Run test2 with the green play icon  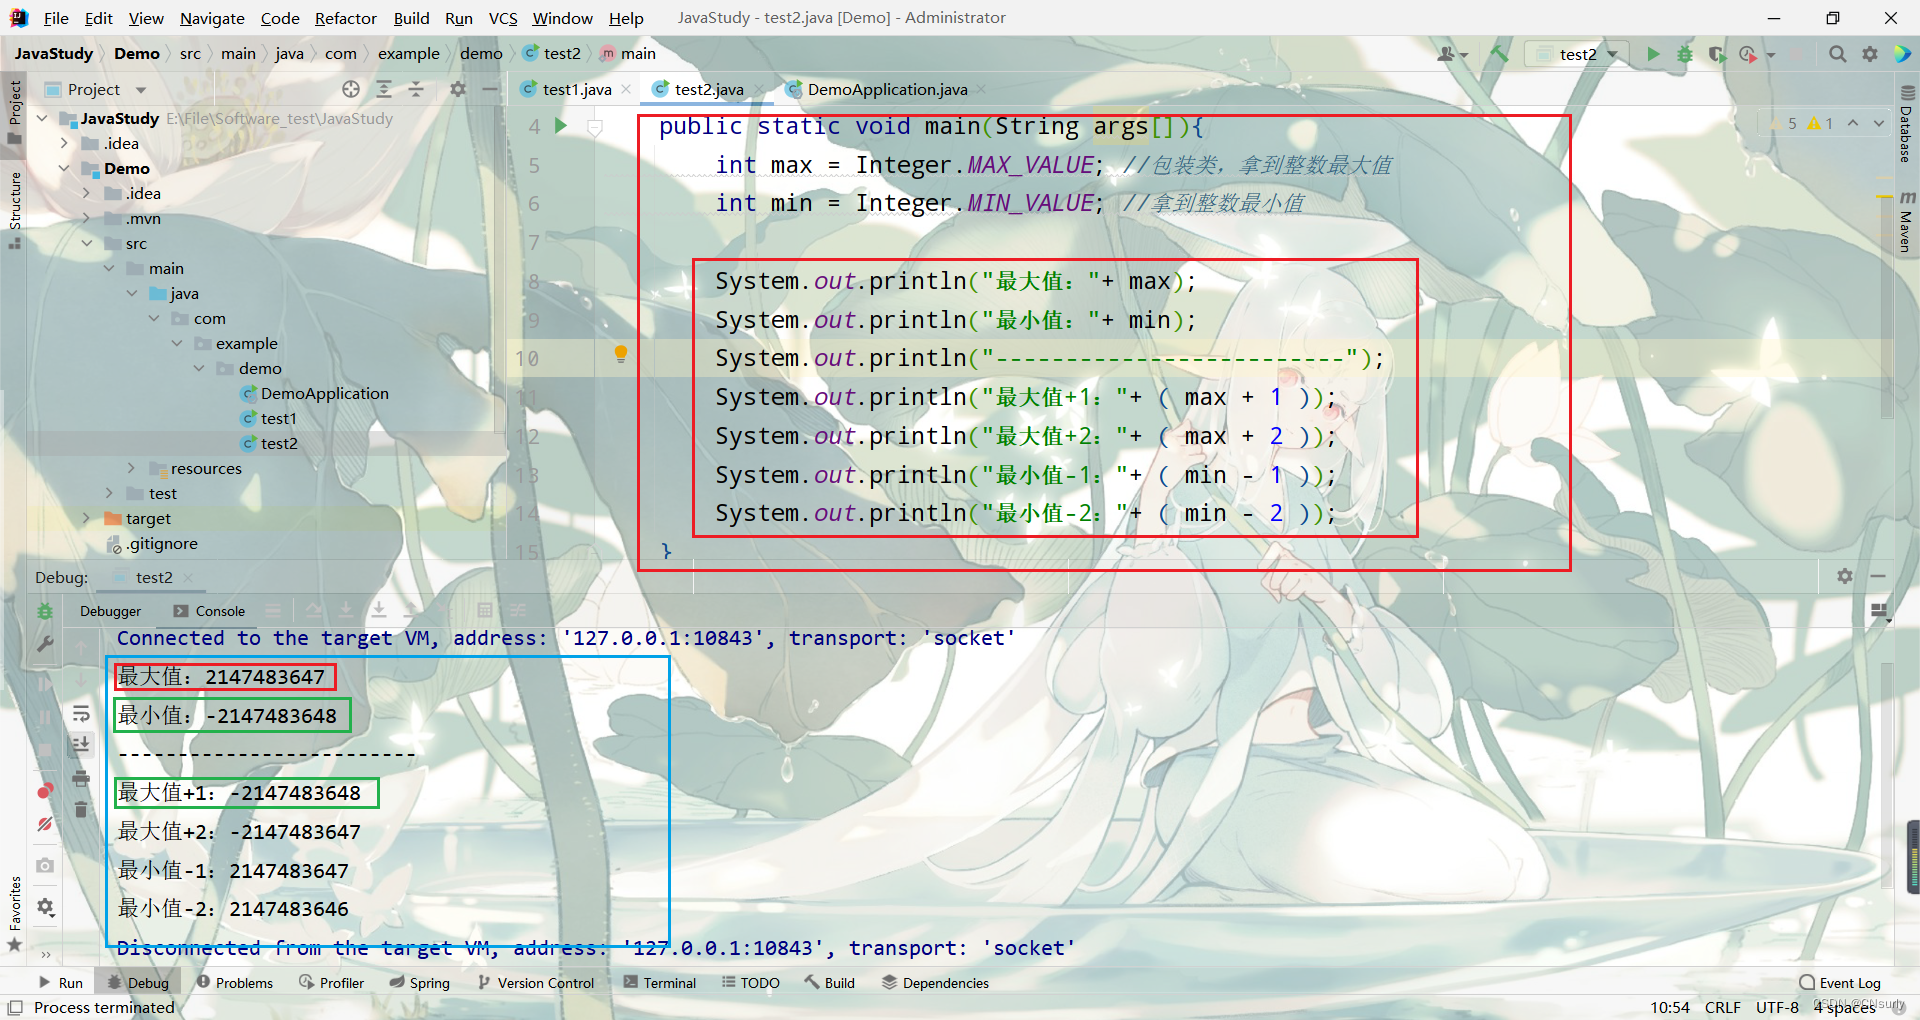click(x=1653, y=54)
